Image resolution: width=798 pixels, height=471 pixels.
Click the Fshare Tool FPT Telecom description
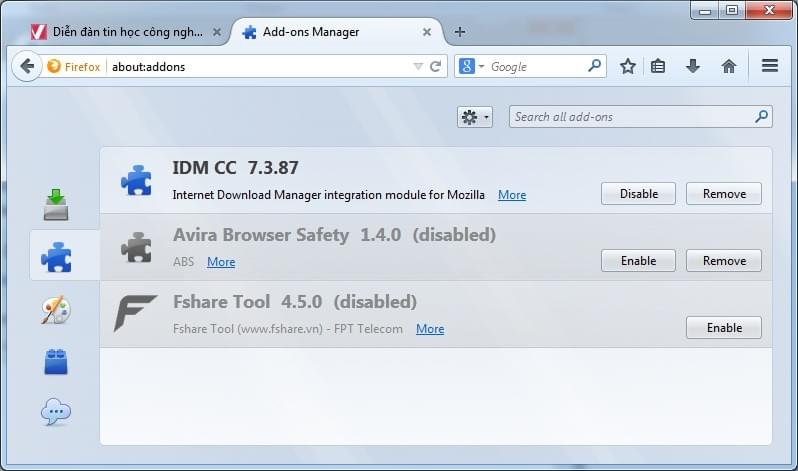[288, 329]
